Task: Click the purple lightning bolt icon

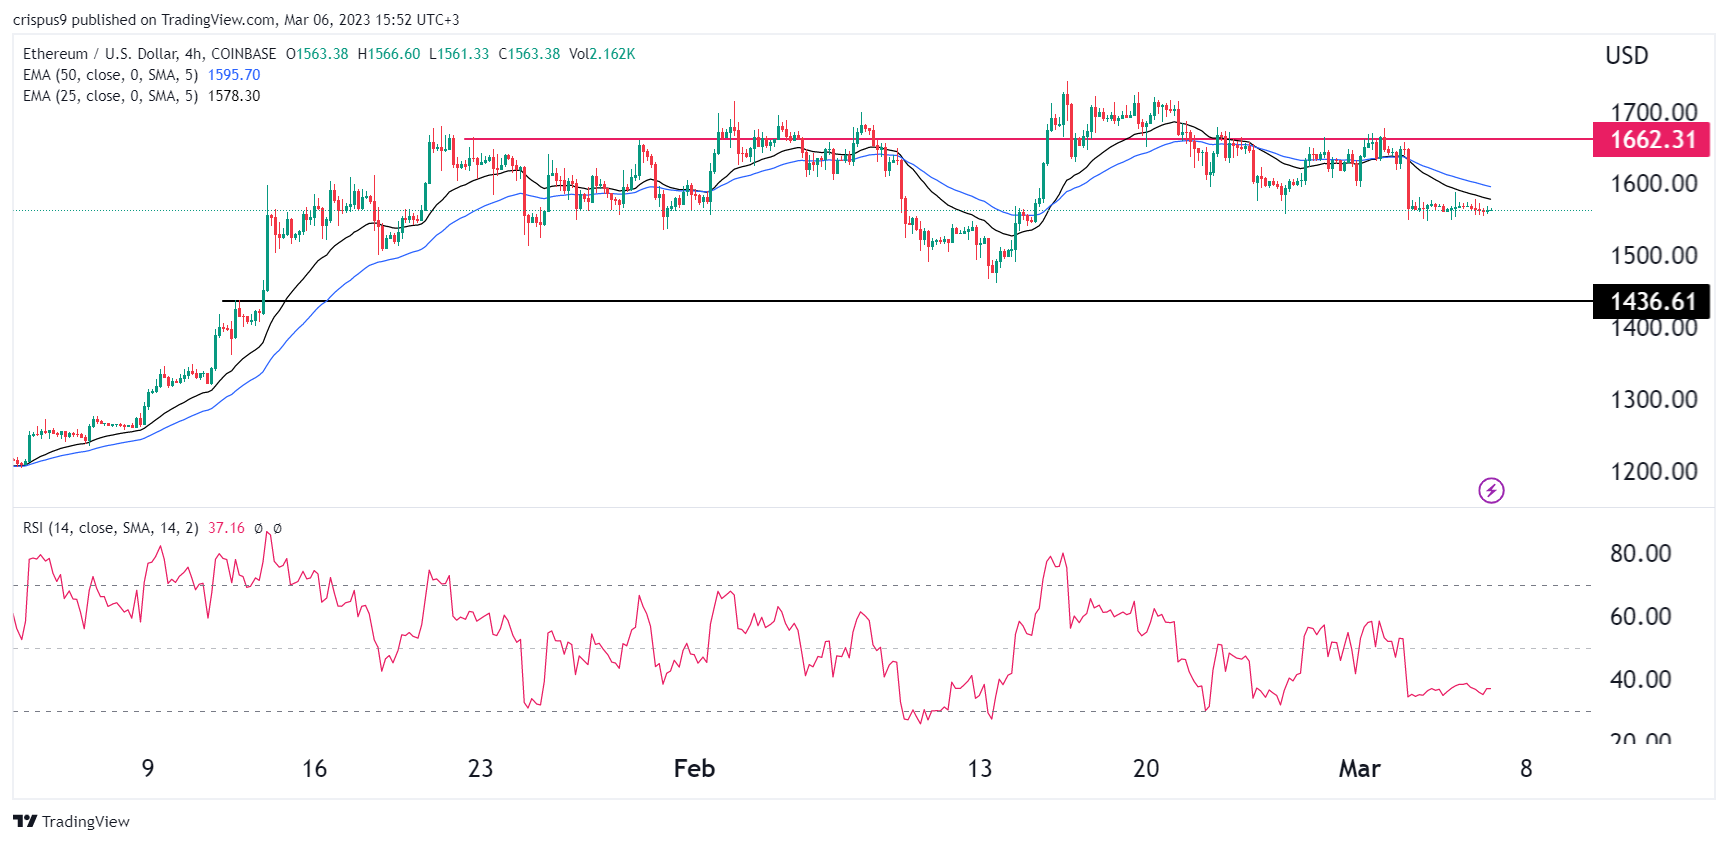Action: [1491, 490]
